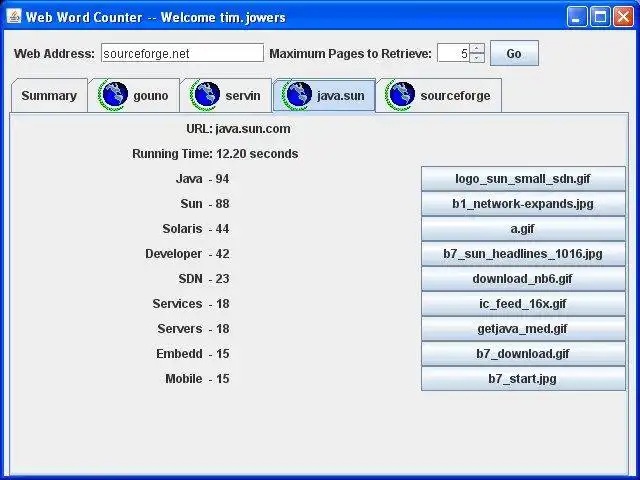Screen dimensions: 640x480
Task: Click the 'Embedd - 15' word count
Action: point(193,353)
